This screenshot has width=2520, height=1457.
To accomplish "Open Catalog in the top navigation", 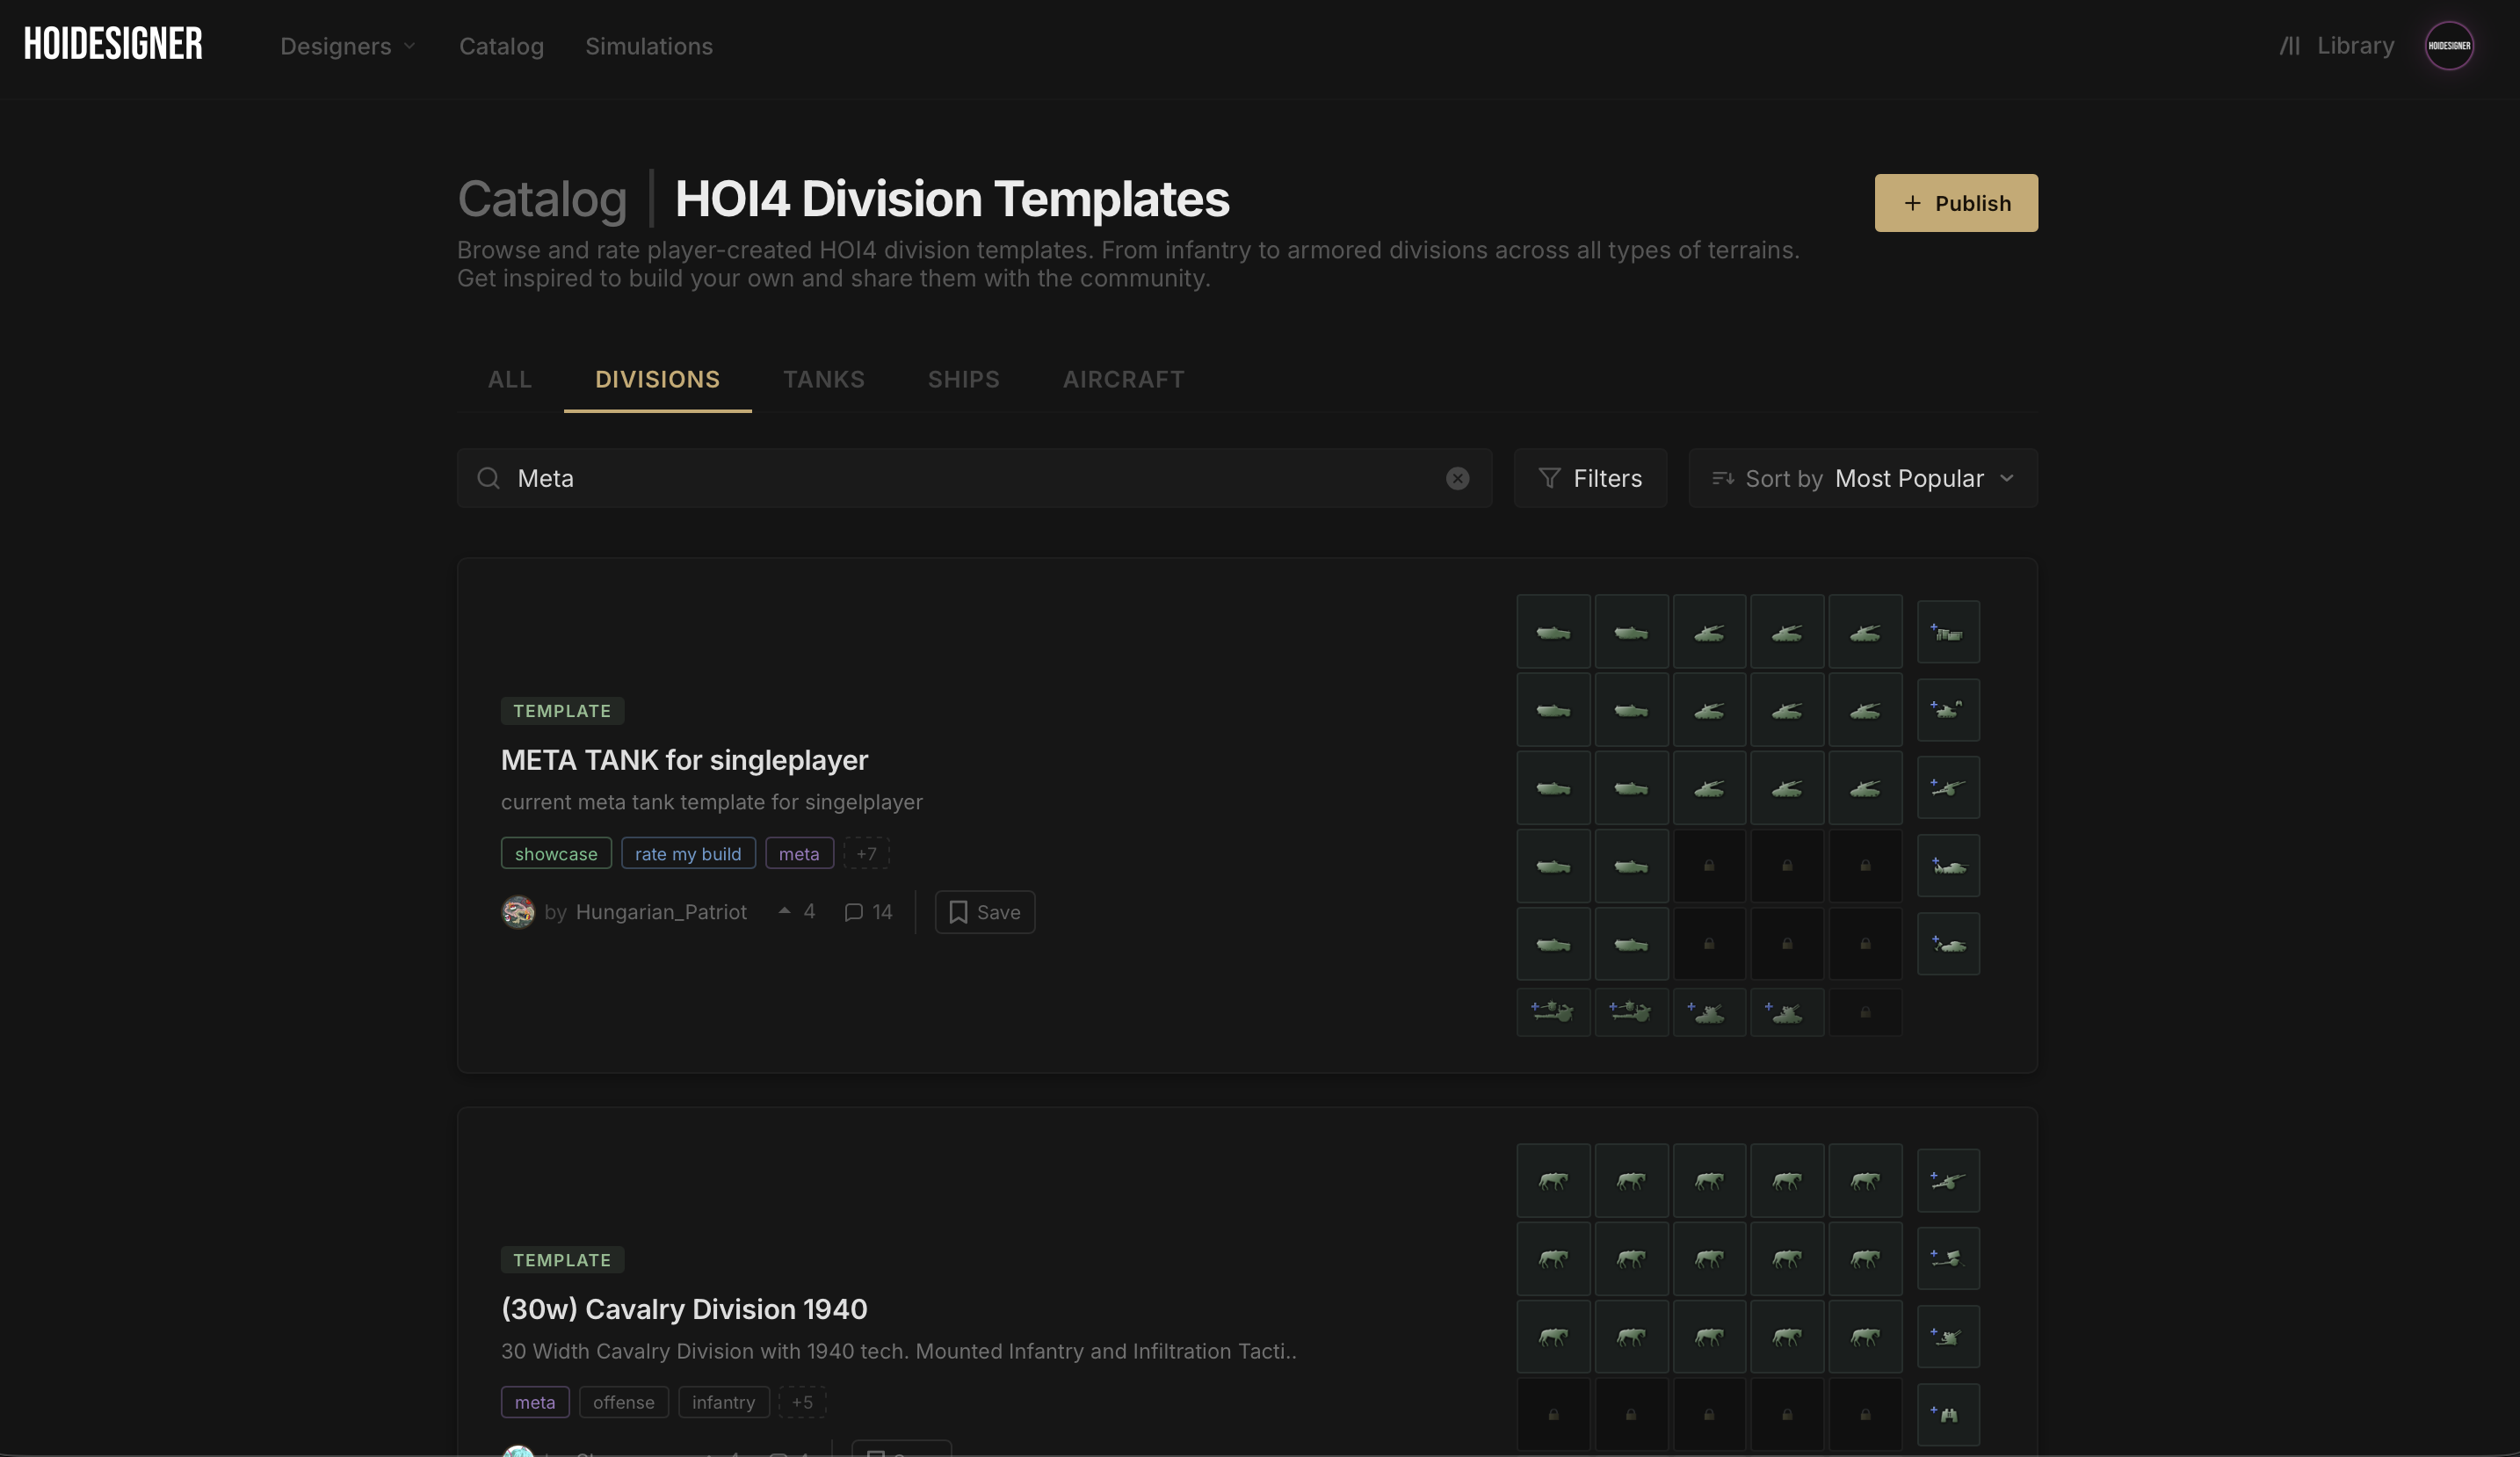I will click(501, 46).
